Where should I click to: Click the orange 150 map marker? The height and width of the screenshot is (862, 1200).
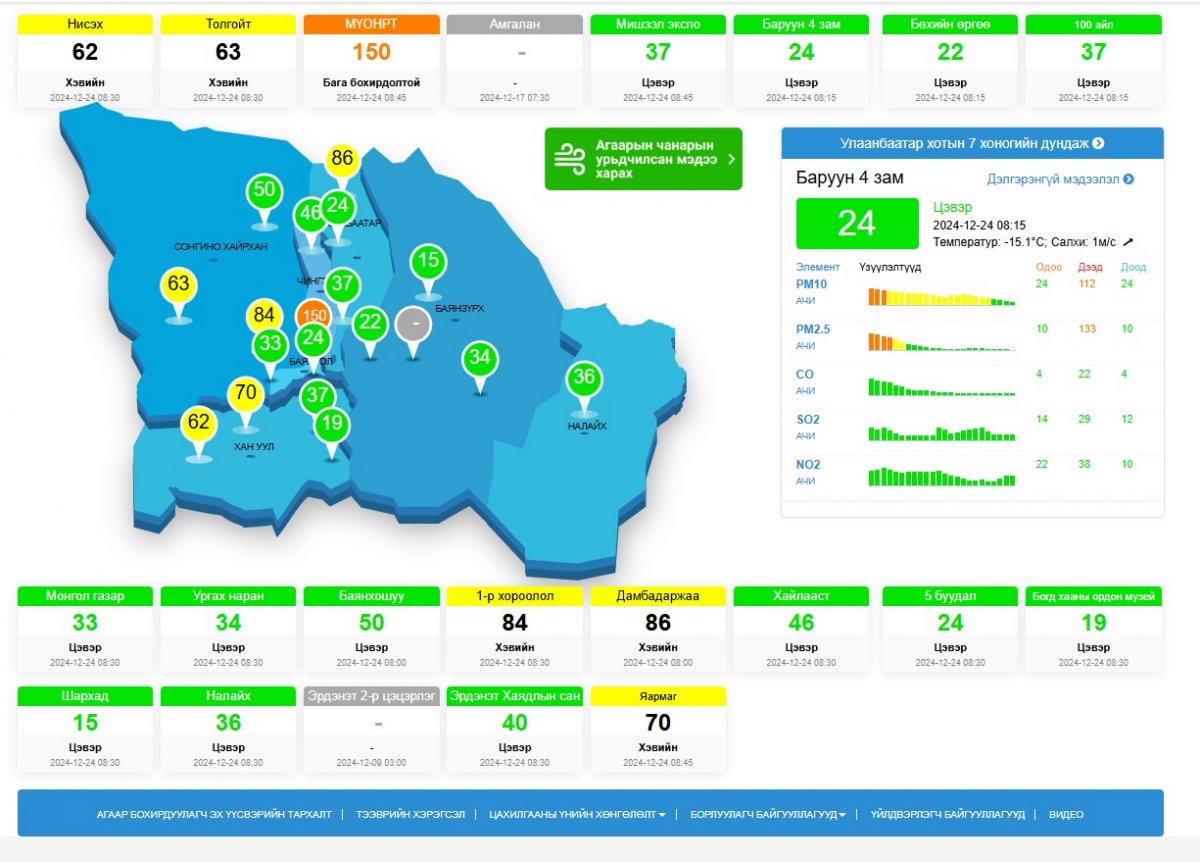pyautogui.click(x=313, y=316)
